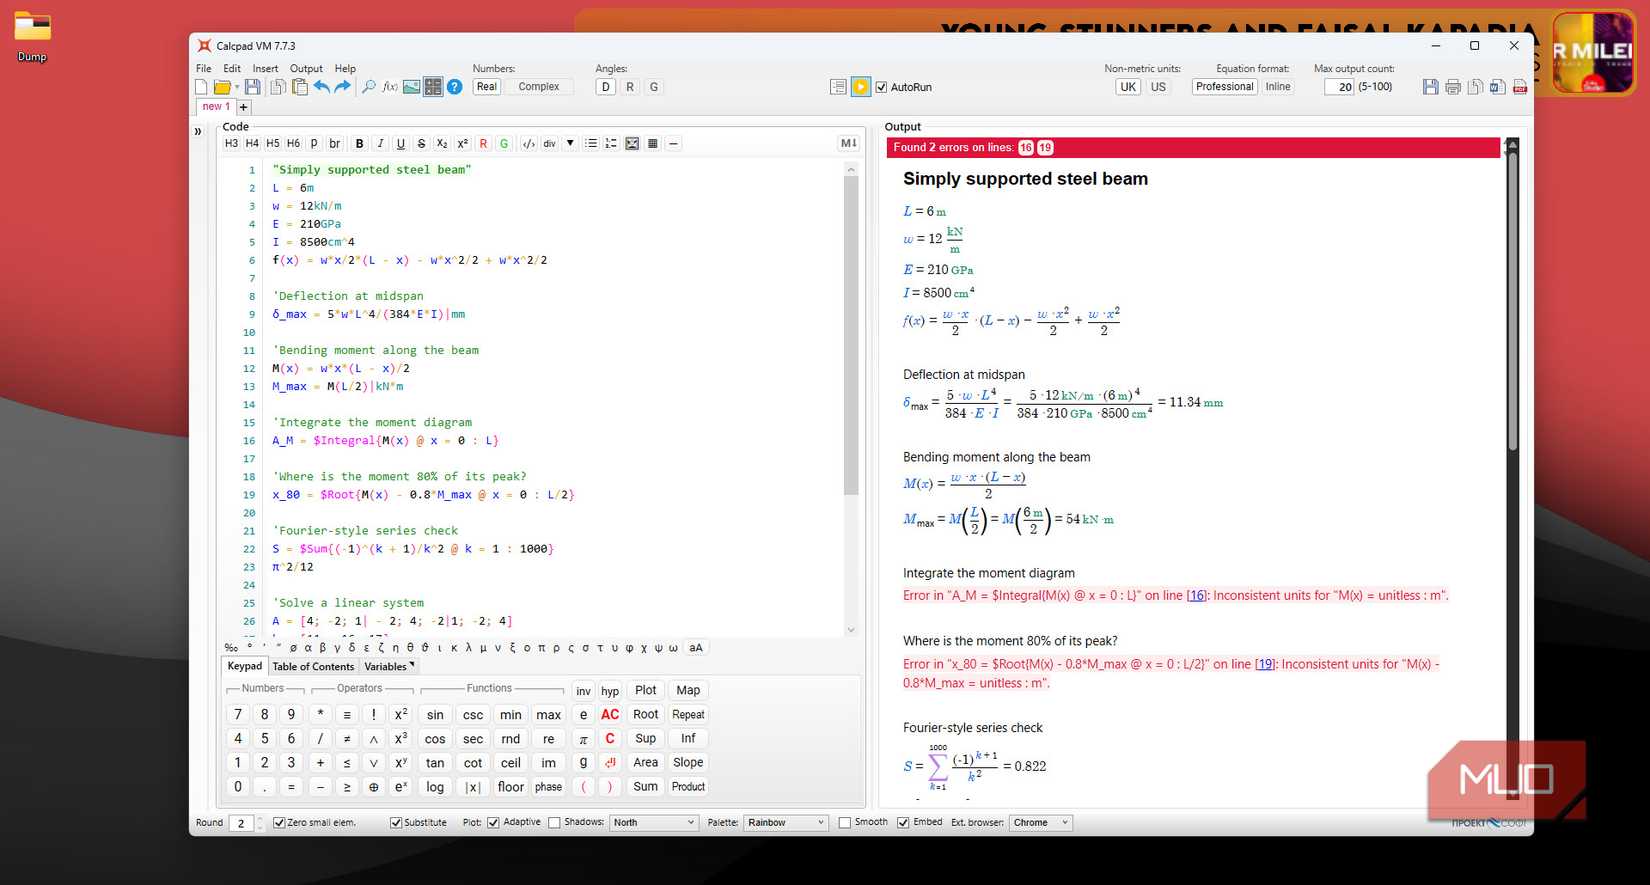Image resolution: width=1650 pixels, height=885 pixels.
Task: Export the output as PDF
Action: coord(1520,87)
